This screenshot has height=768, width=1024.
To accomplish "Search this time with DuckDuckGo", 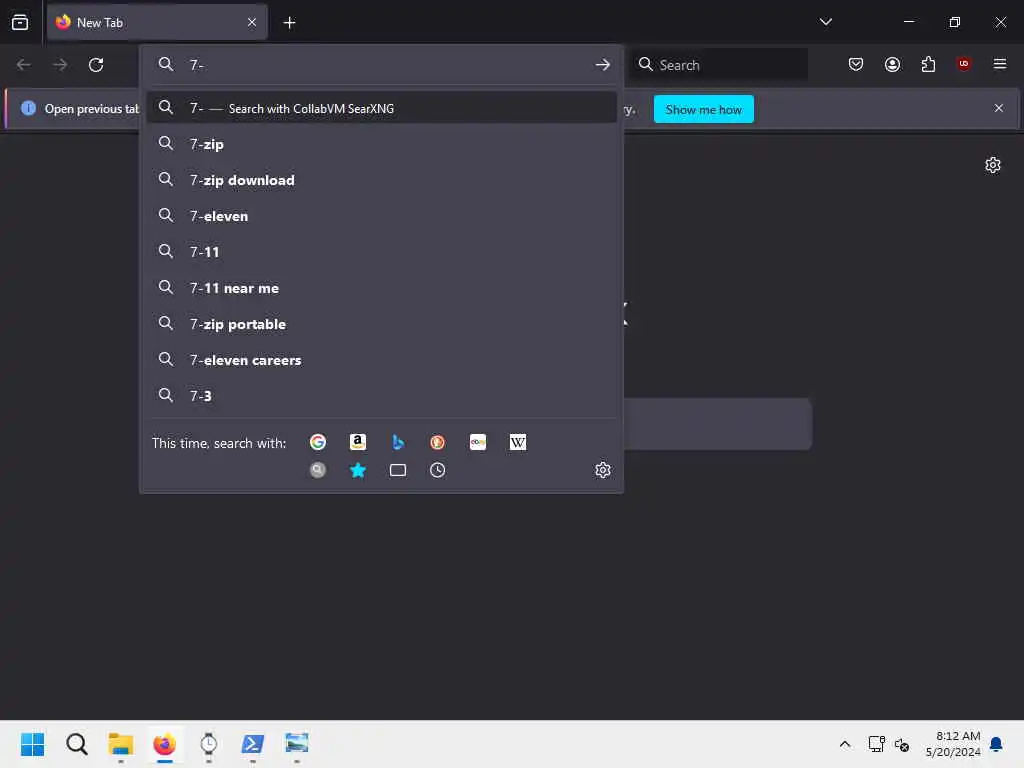I will point(438,442).
